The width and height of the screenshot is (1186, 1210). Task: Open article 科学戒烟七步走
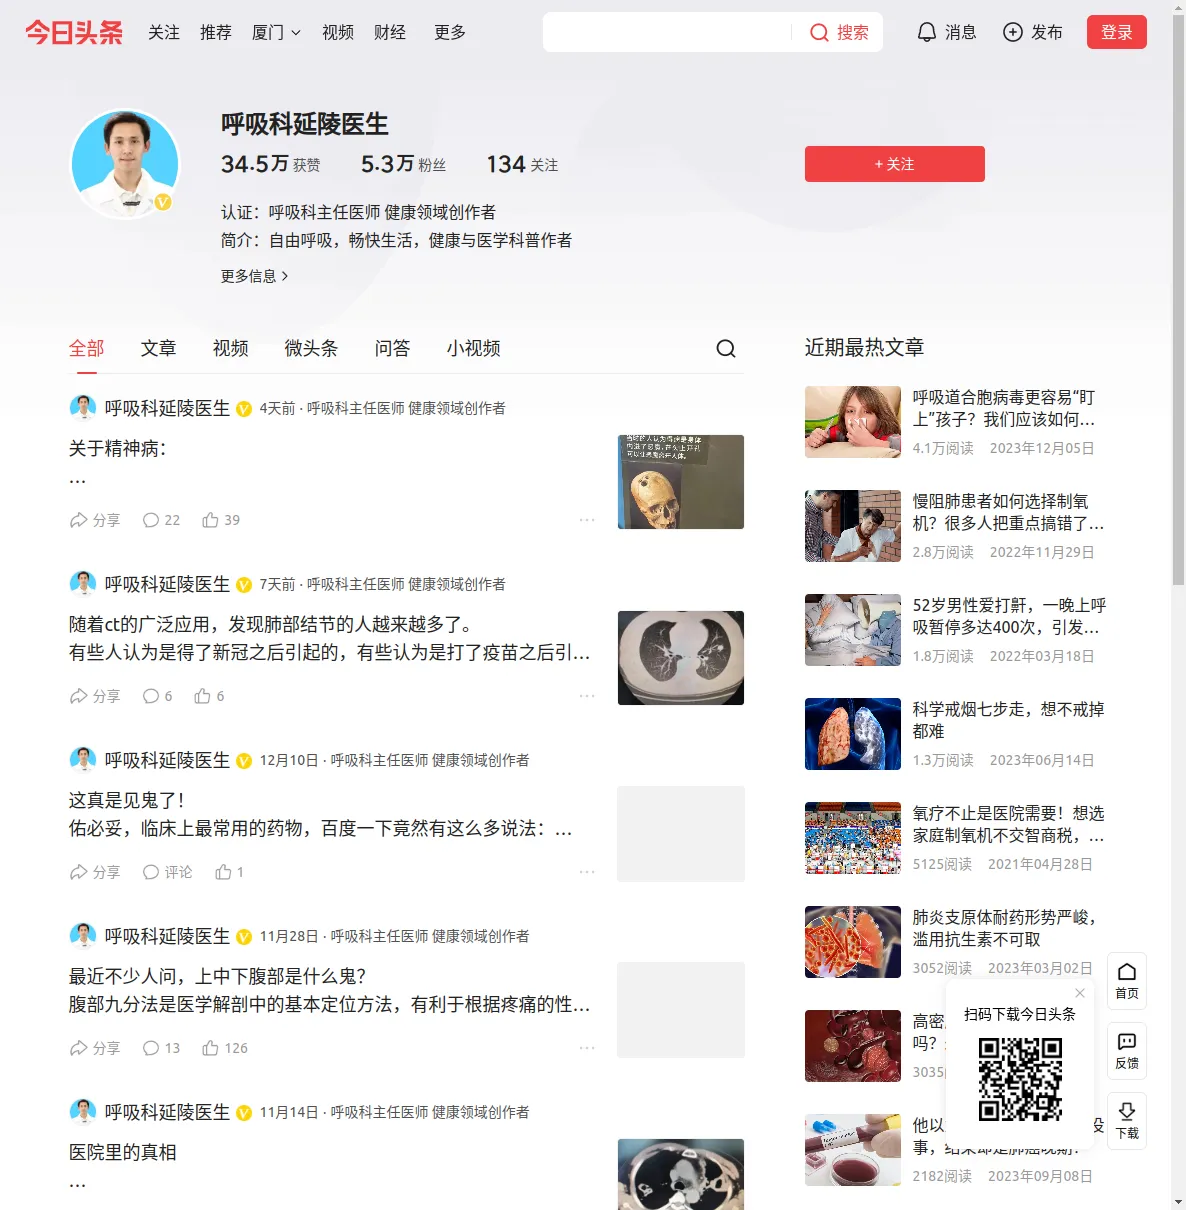[x=1008, y=720]
